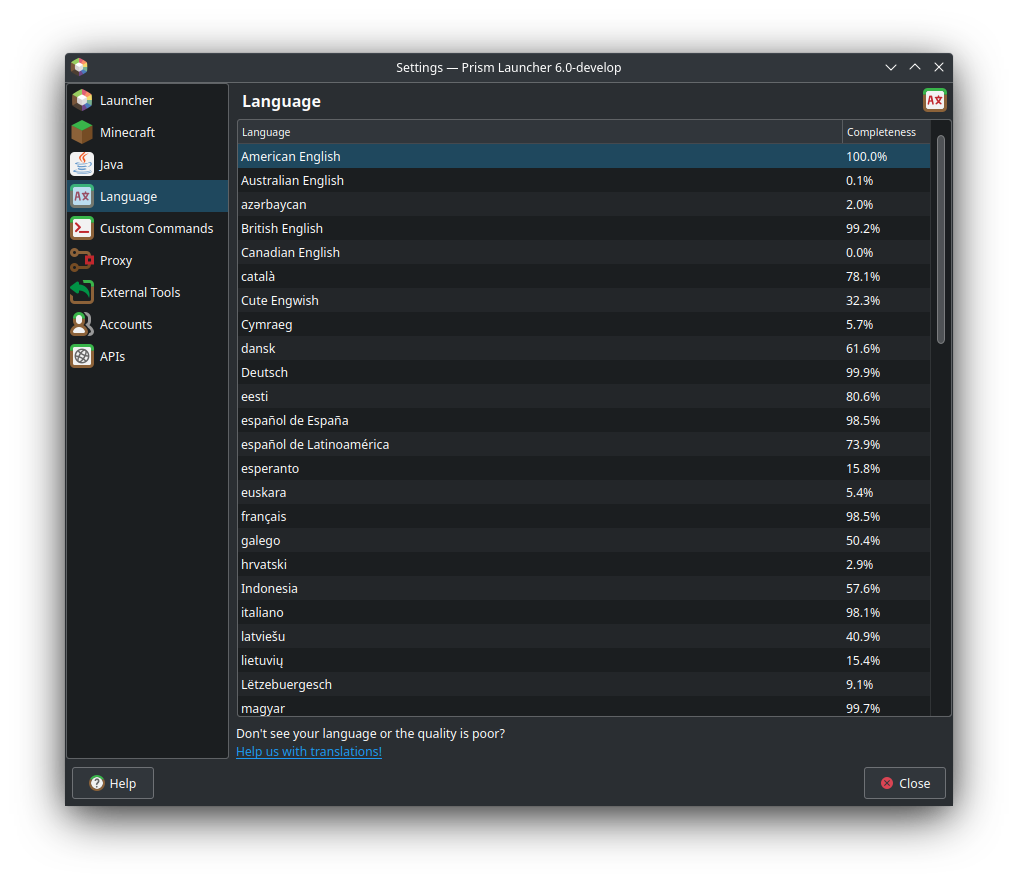Click the Accounts people icon
The image size is (1018, 883).
pos(82,324)
